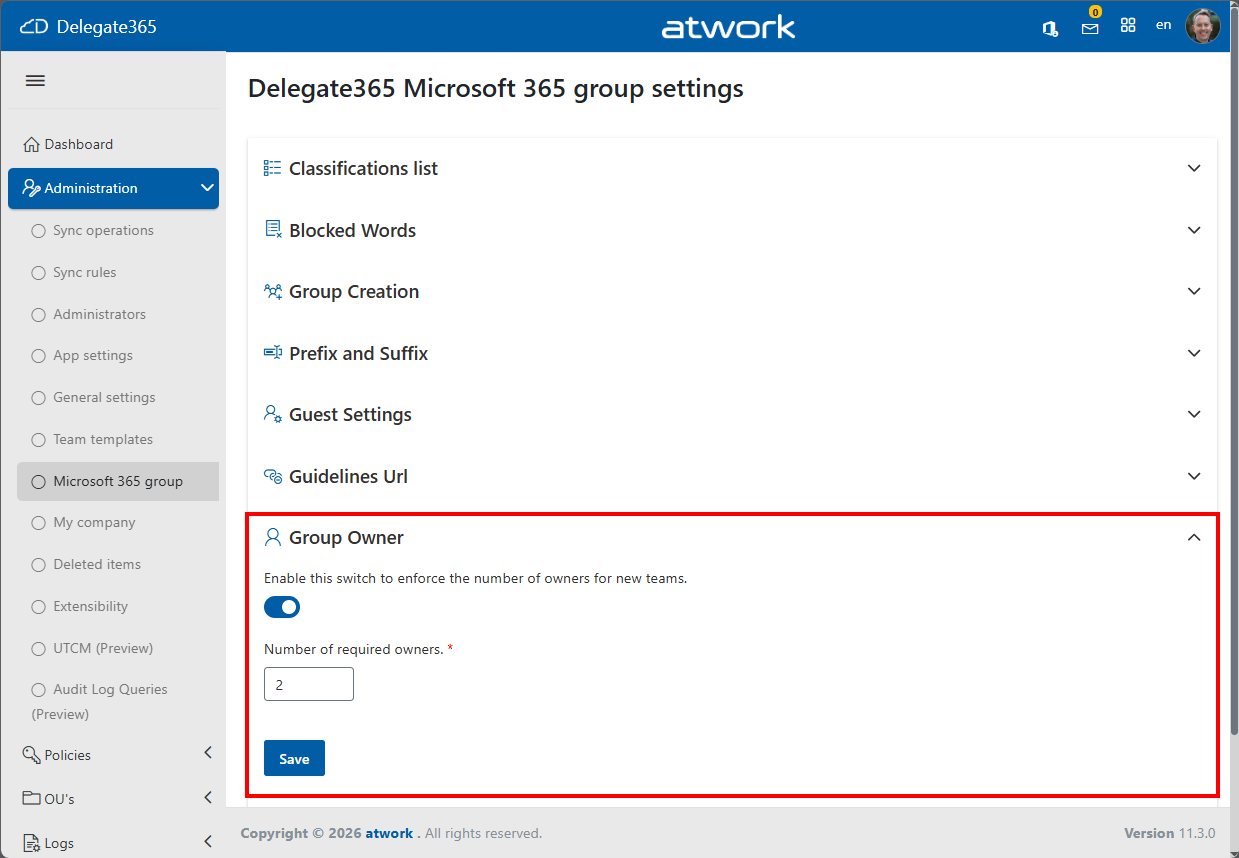Expand the Group Creation chevron
The width and height of the screenshot is (1239, 858).
[x=1194, y=291]
